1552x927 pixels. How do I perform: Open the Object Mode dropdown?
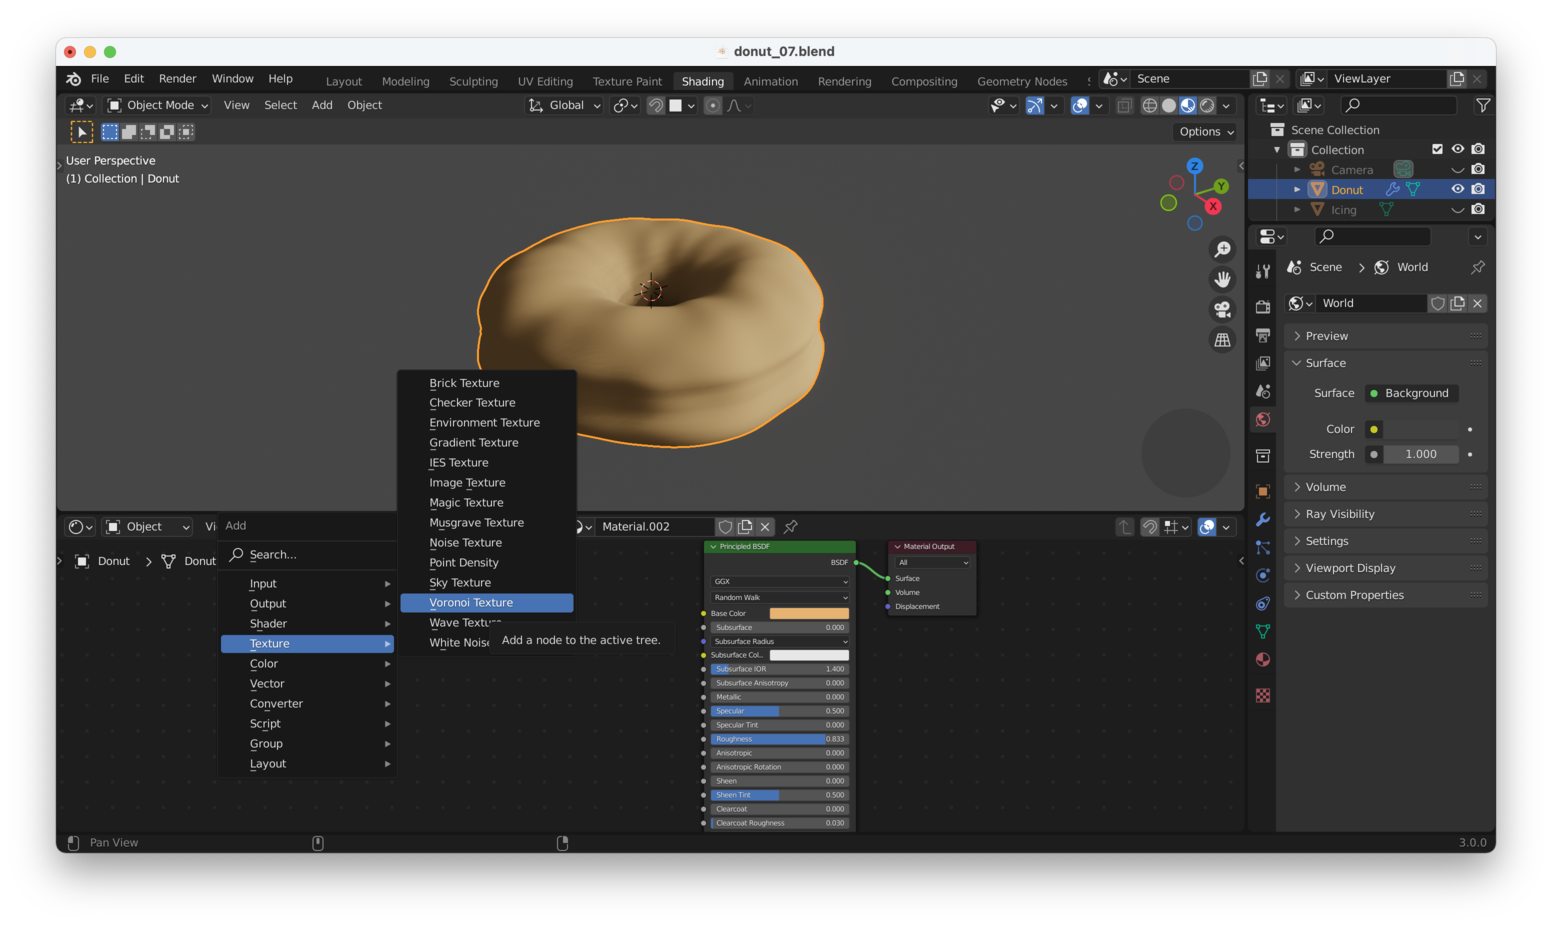point(158,105)
